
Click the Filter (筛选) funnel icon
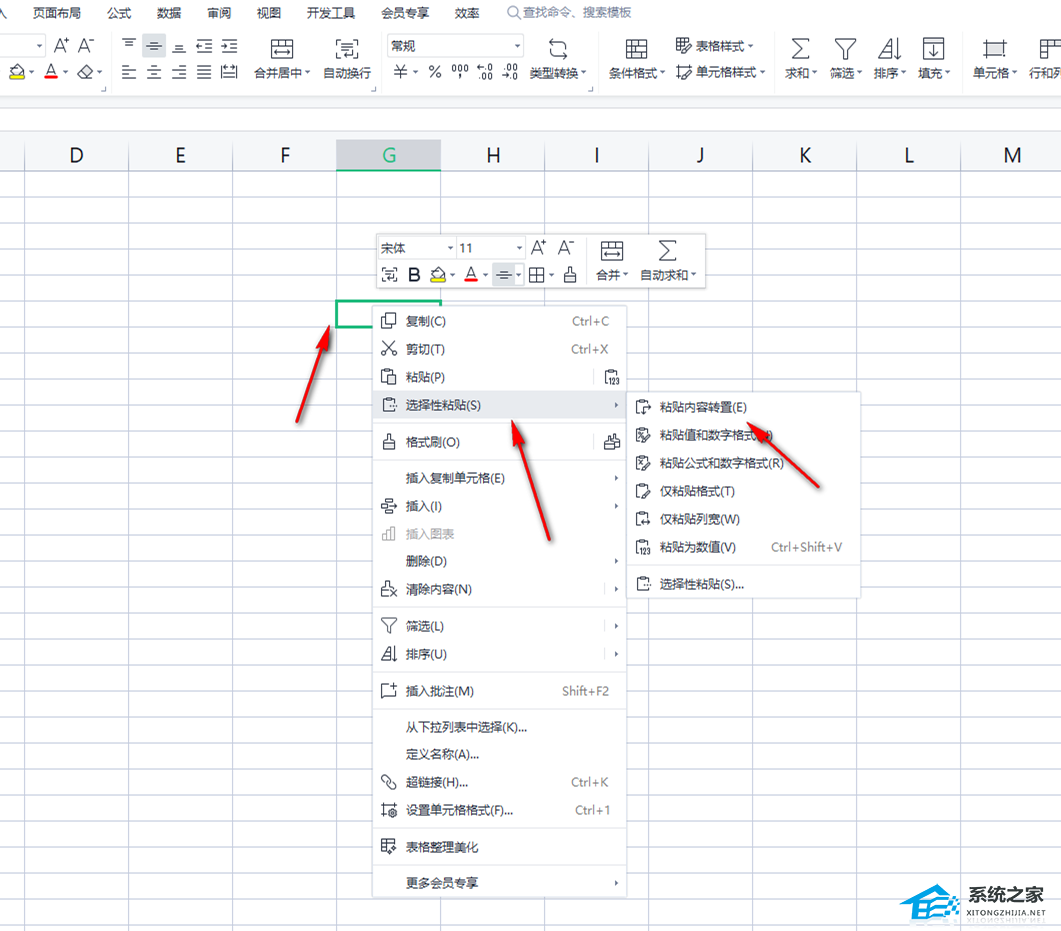(x=845, y=49)
